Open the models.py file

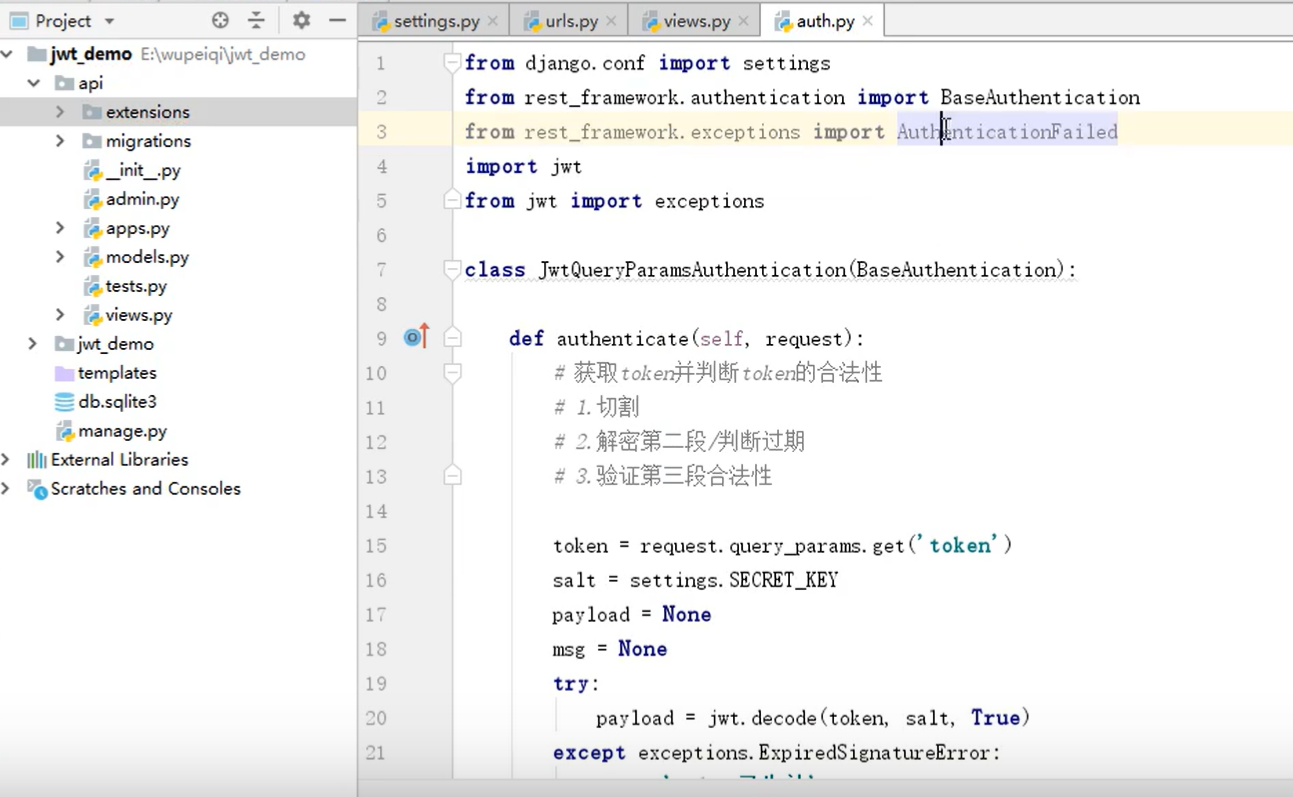(x=148, y=257)
